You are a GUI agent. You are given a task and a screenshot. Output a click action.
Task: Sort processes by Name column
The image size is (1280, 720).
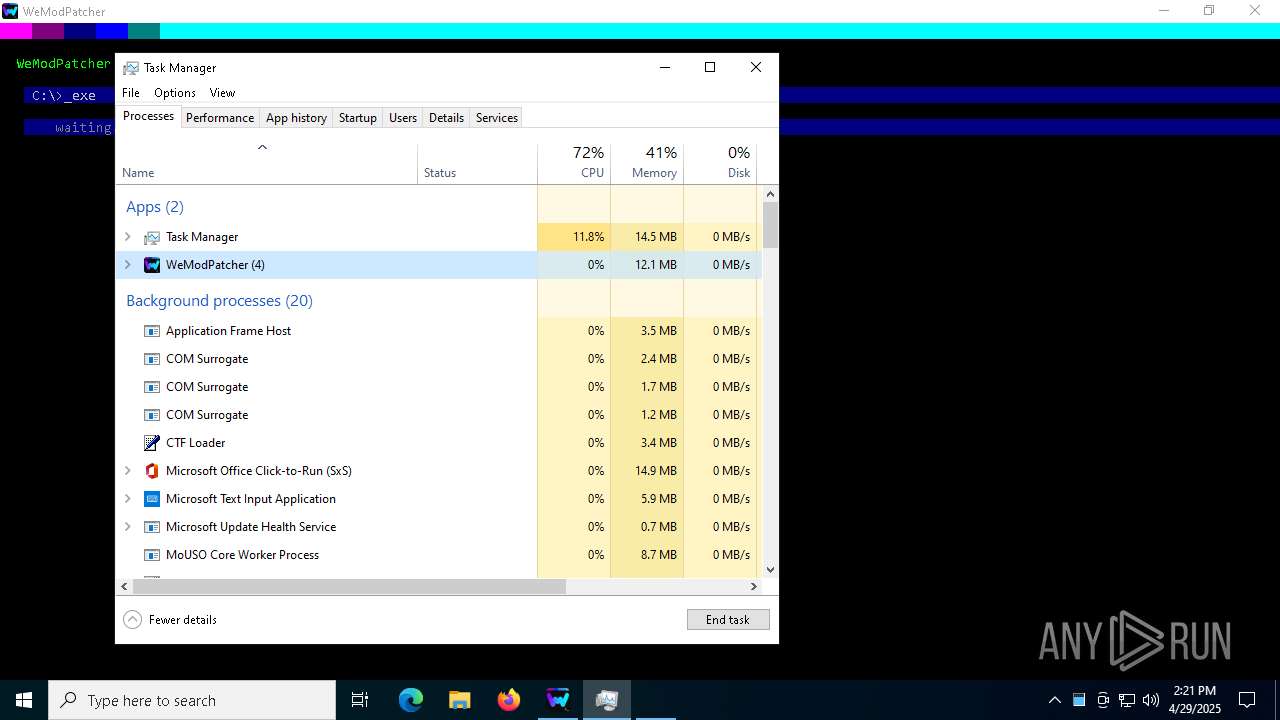pos(266,164)
